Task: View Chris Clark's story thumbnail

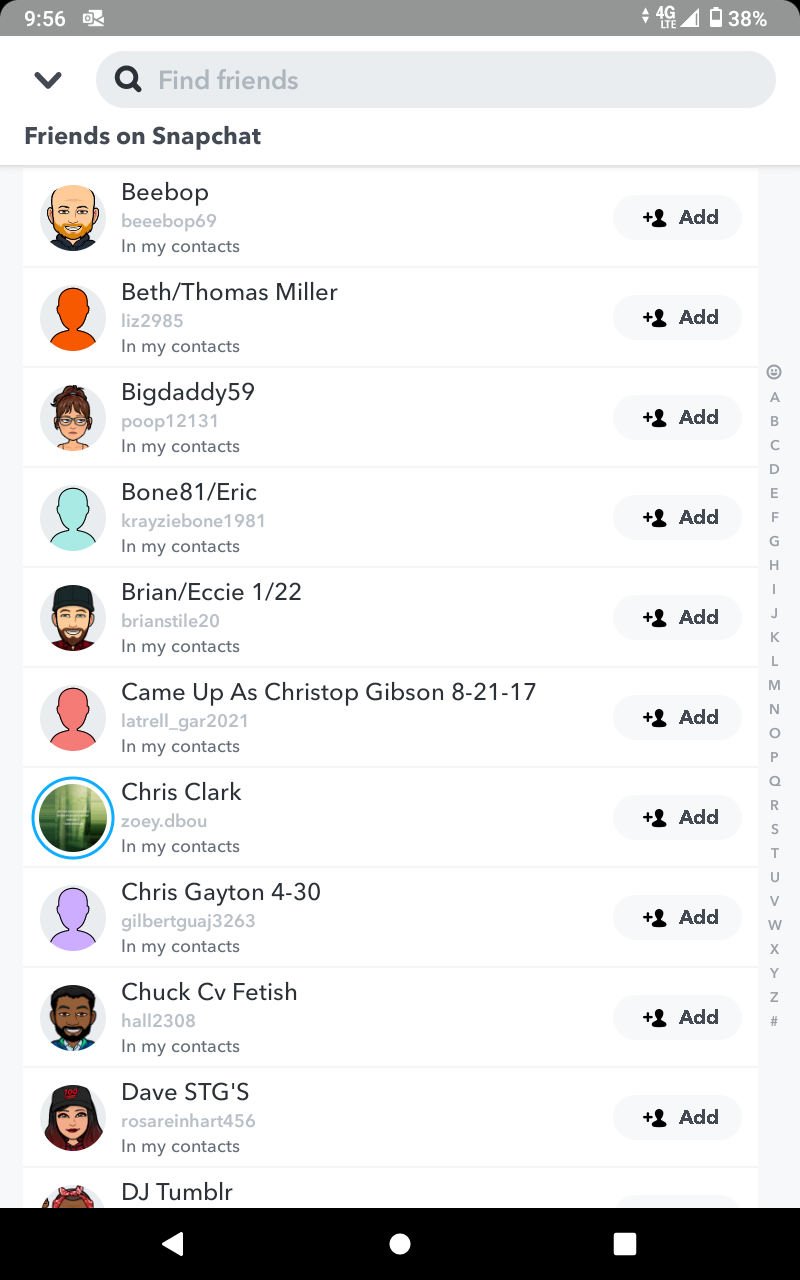Action: 73,817
